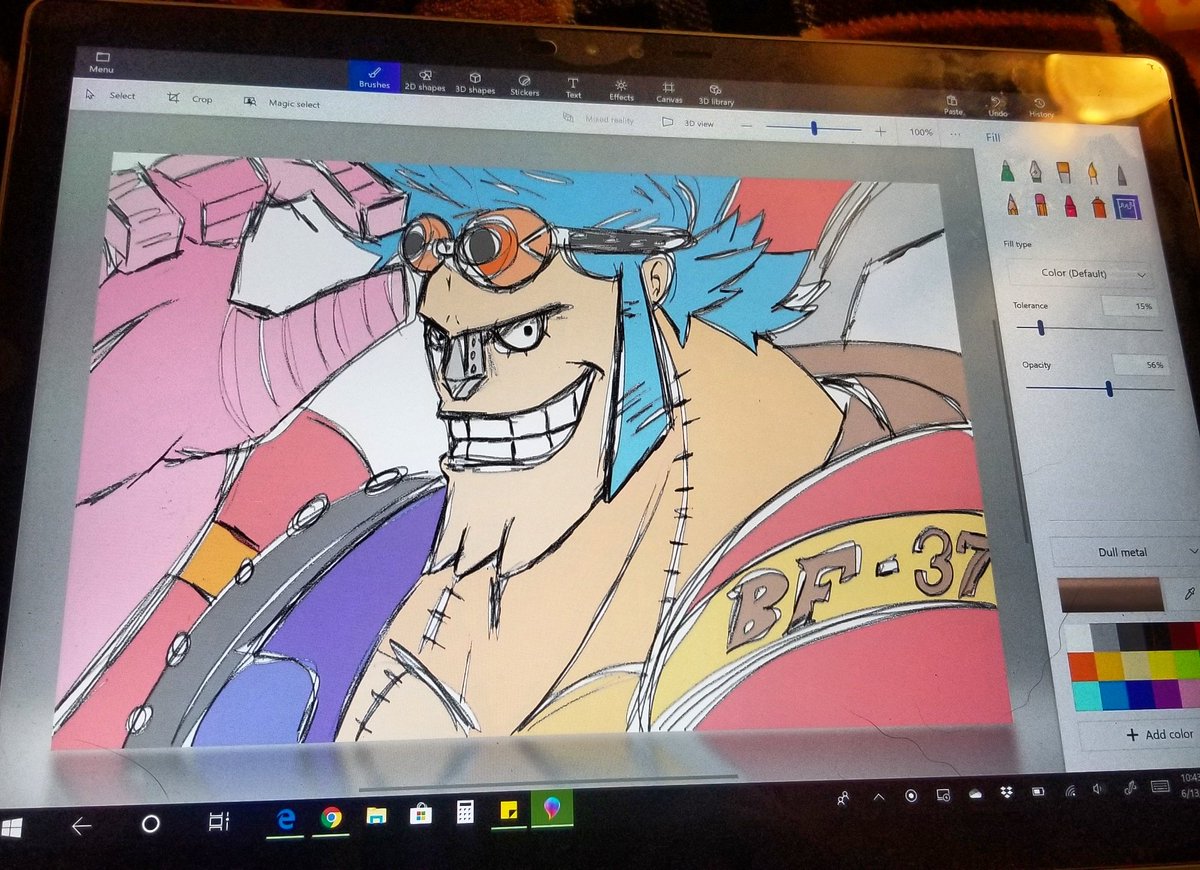Image resolution: width=1200 pixels, height=870 pixels.
Task: Open Paste in the top bar
Action: tap(952, 105)
